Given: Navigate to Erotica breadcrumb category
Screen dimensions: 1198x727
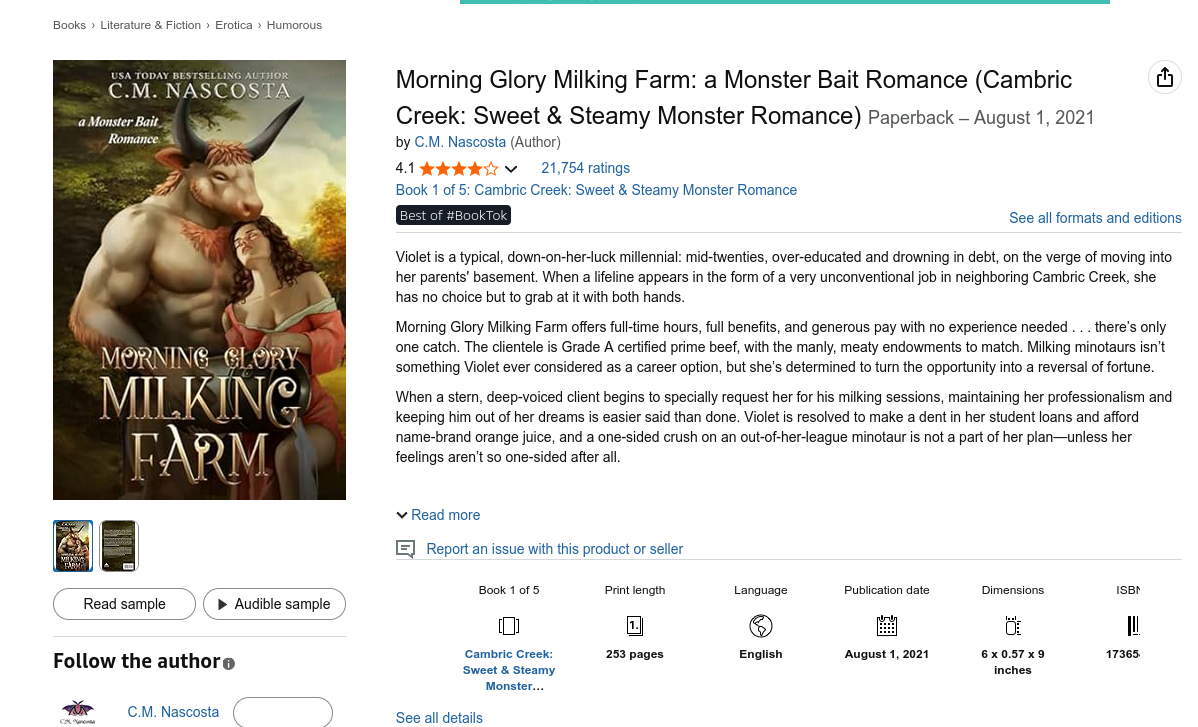Looking at the screenshot, I should (x=234, y=25).
